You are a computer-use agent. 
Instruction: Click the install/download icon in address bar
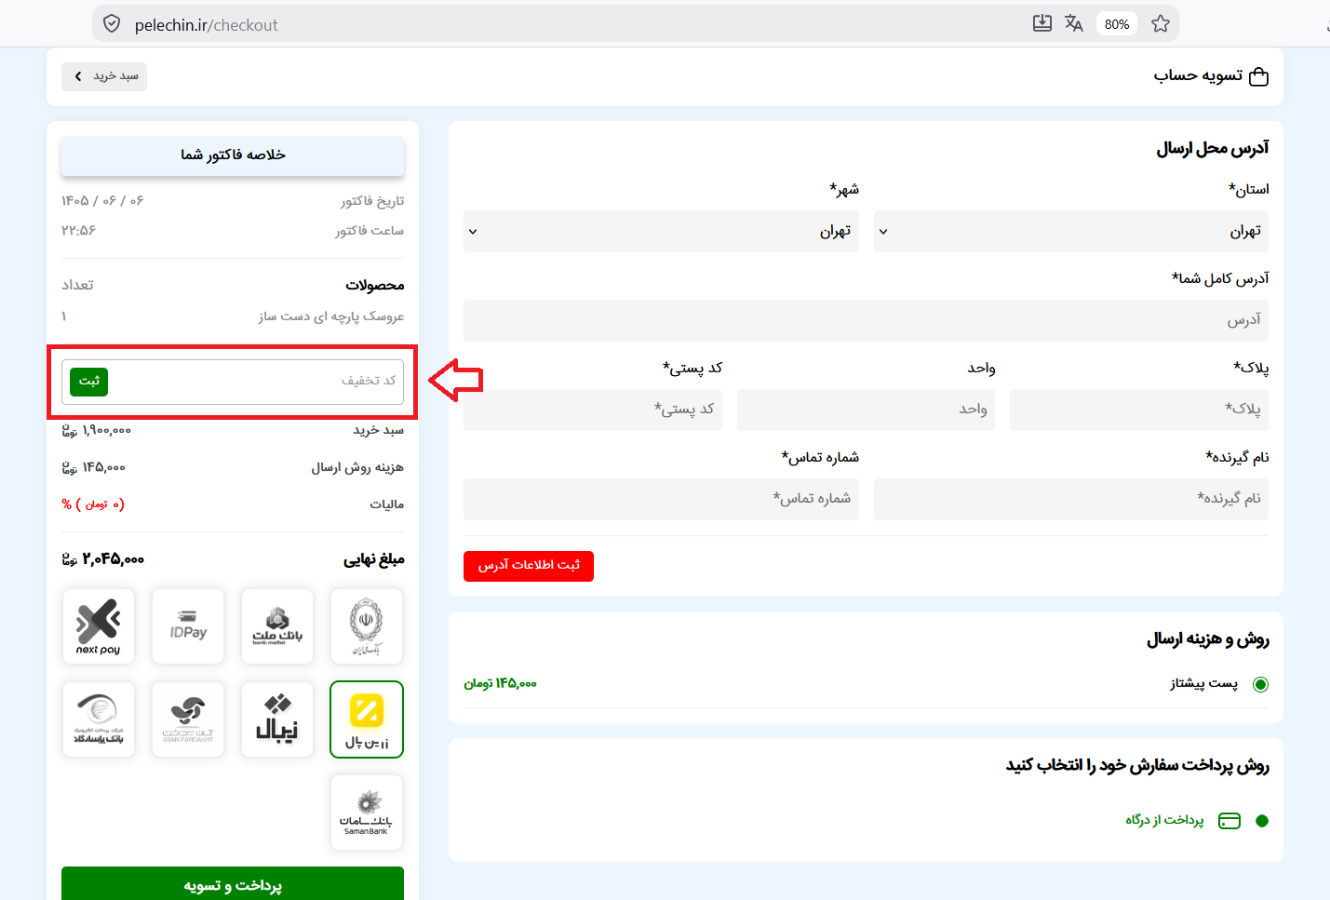[x=1042, y=23]
